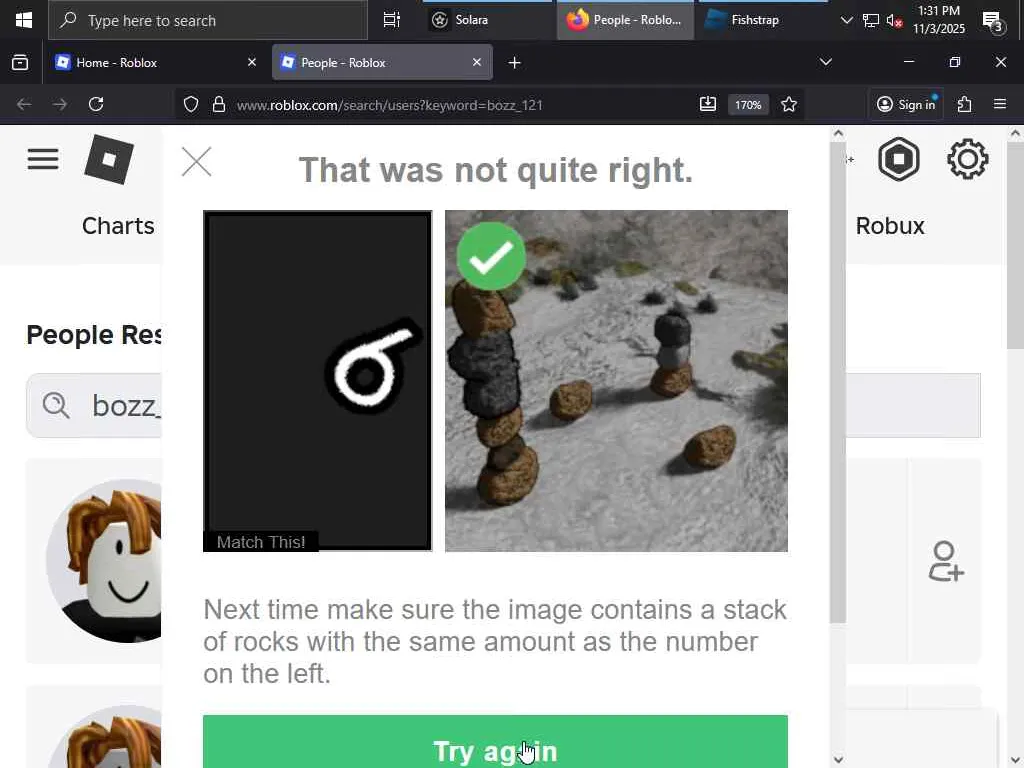This screenshot has height=768, width=1024.
Task: Open a new browser tab
Action: coord(515,63)
